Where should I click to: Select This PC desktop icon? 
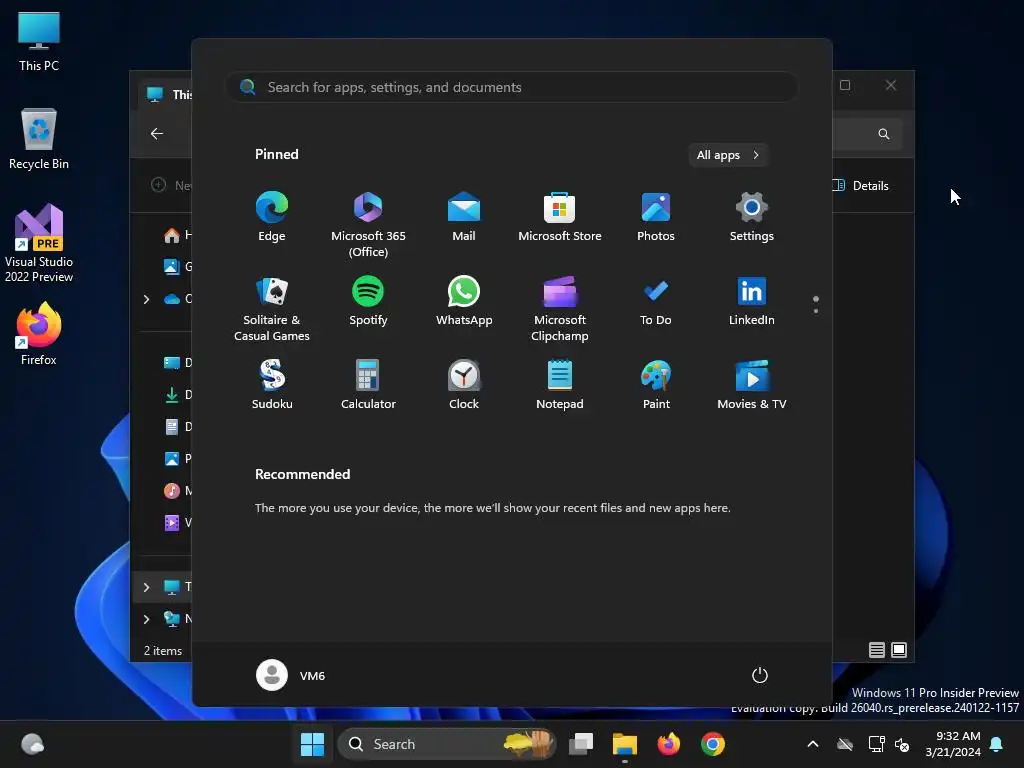39,41
